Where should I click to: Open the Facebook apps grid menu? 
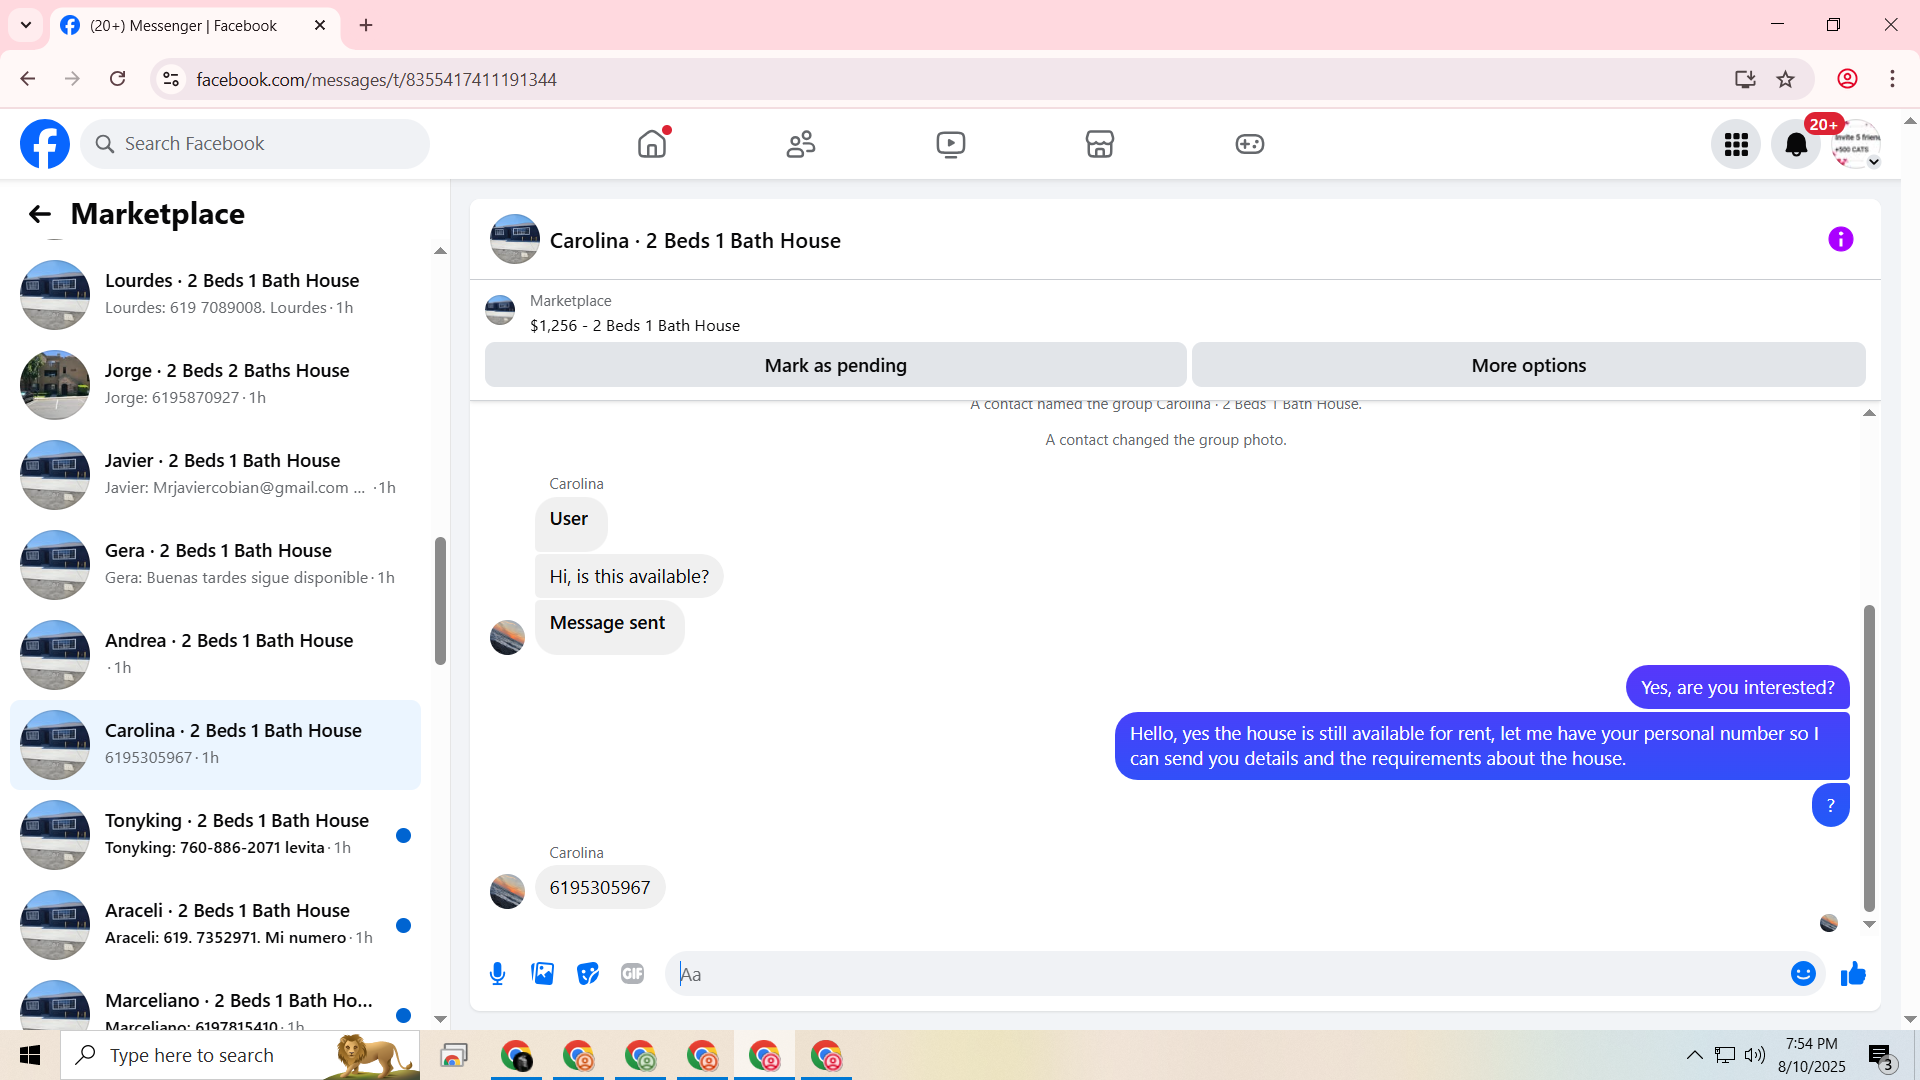[1736, 145]
